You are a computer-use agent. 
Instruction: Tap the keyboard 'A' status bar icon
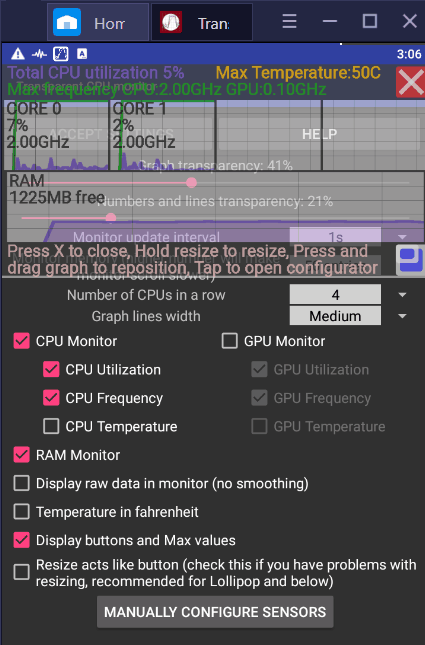click(x=82, y=54)
